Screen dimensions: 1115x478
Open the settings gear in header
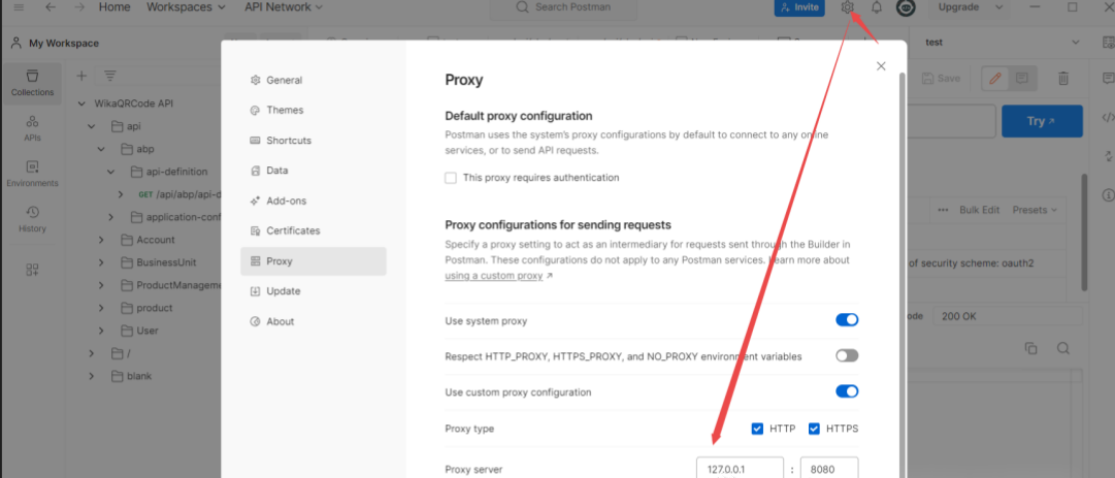tap(846, 7)
